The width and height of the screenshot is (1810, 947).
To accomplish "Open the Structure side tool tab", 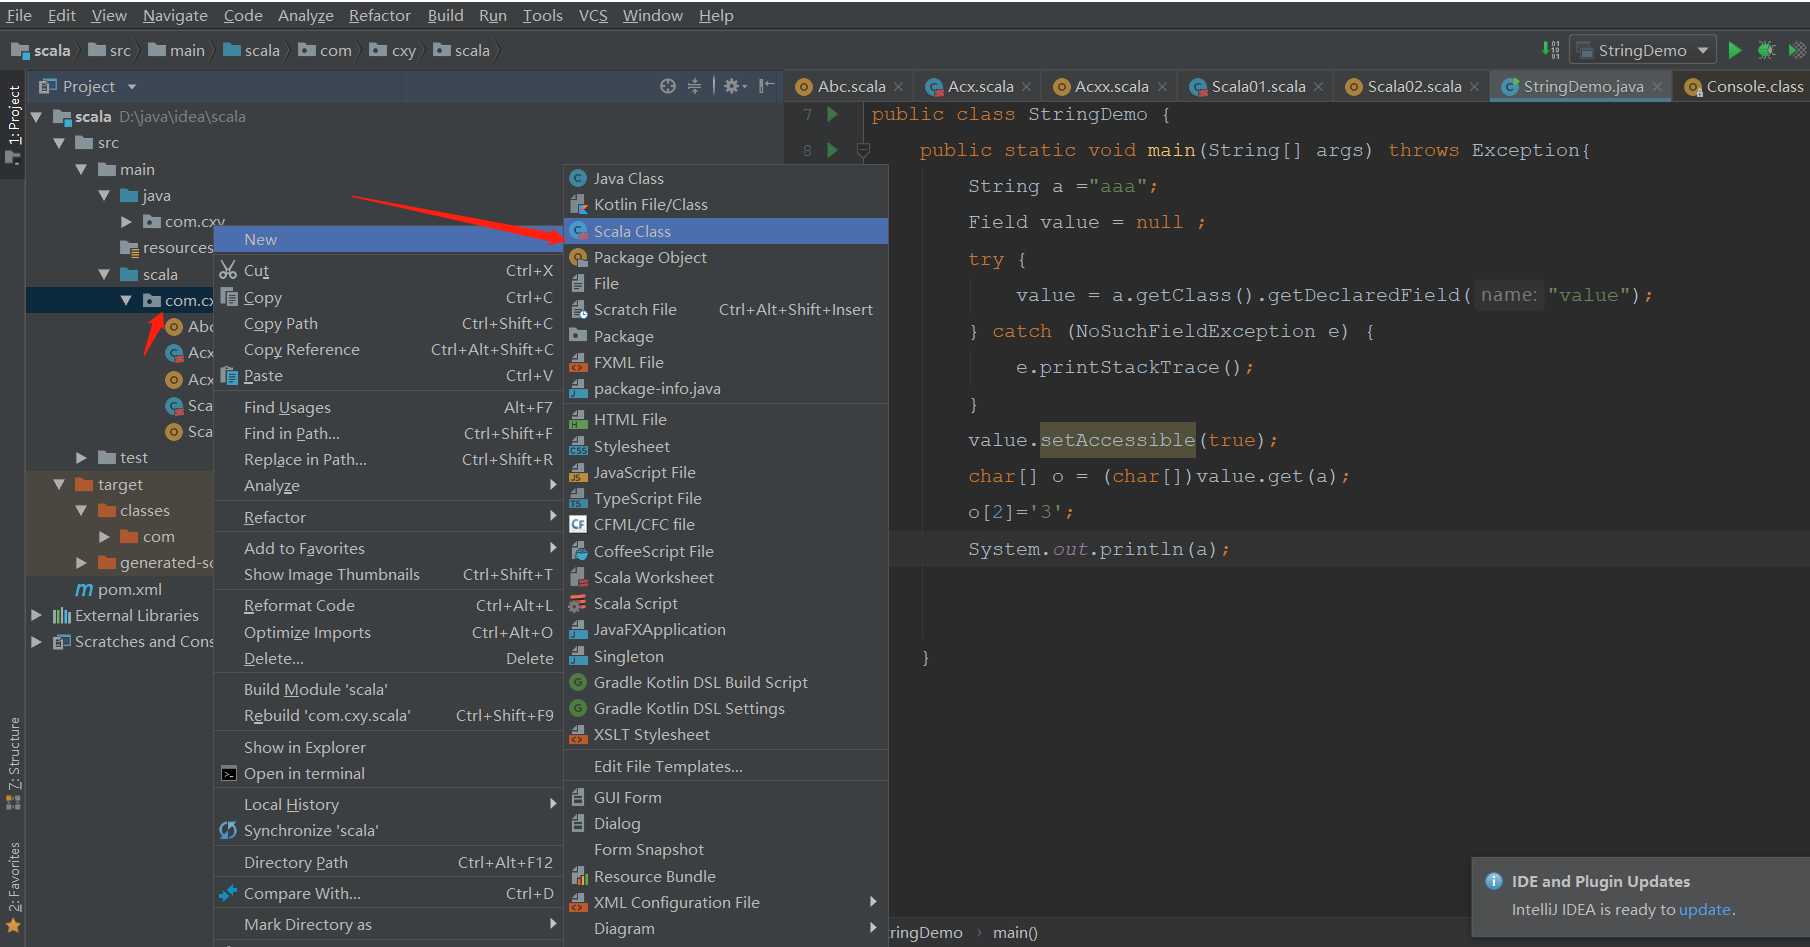I will tap(13, 764).
